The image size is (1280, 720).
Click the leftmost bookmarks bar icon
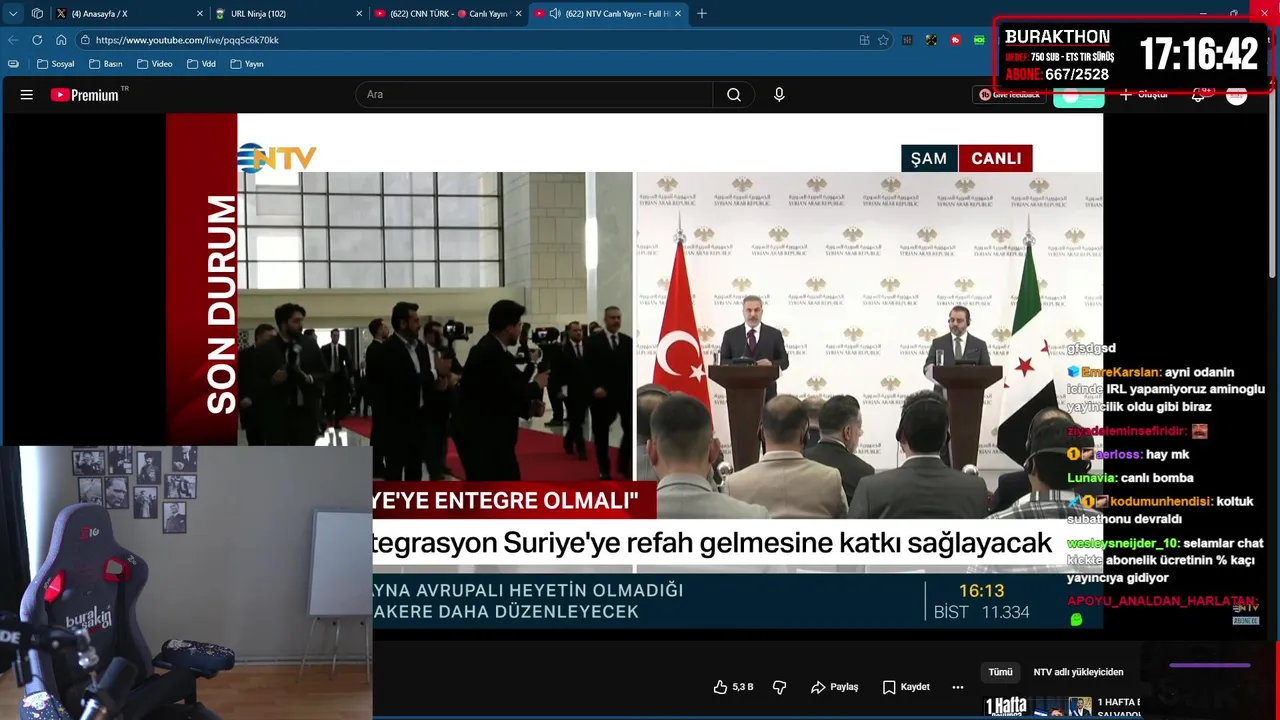pos(13,64)
